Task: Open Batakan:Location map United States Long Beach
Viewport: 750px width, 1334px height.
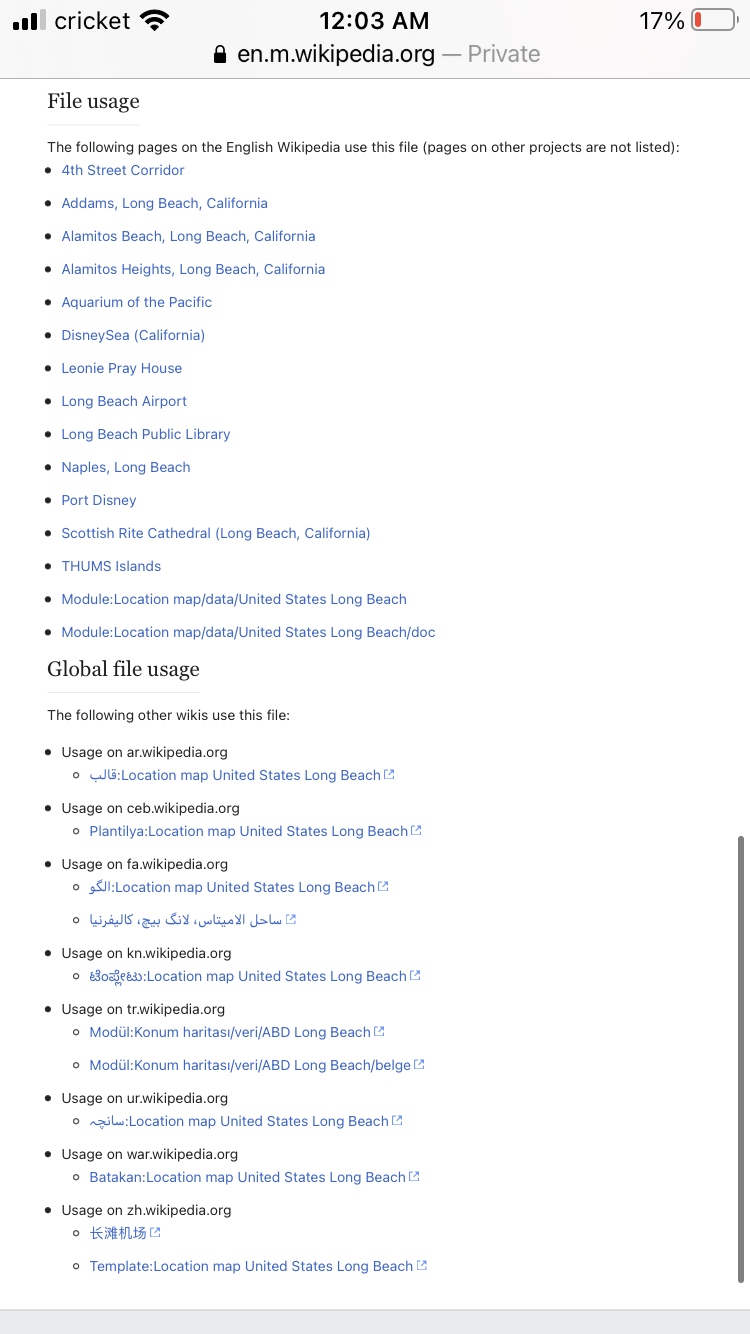Action: click(248, 1177)
